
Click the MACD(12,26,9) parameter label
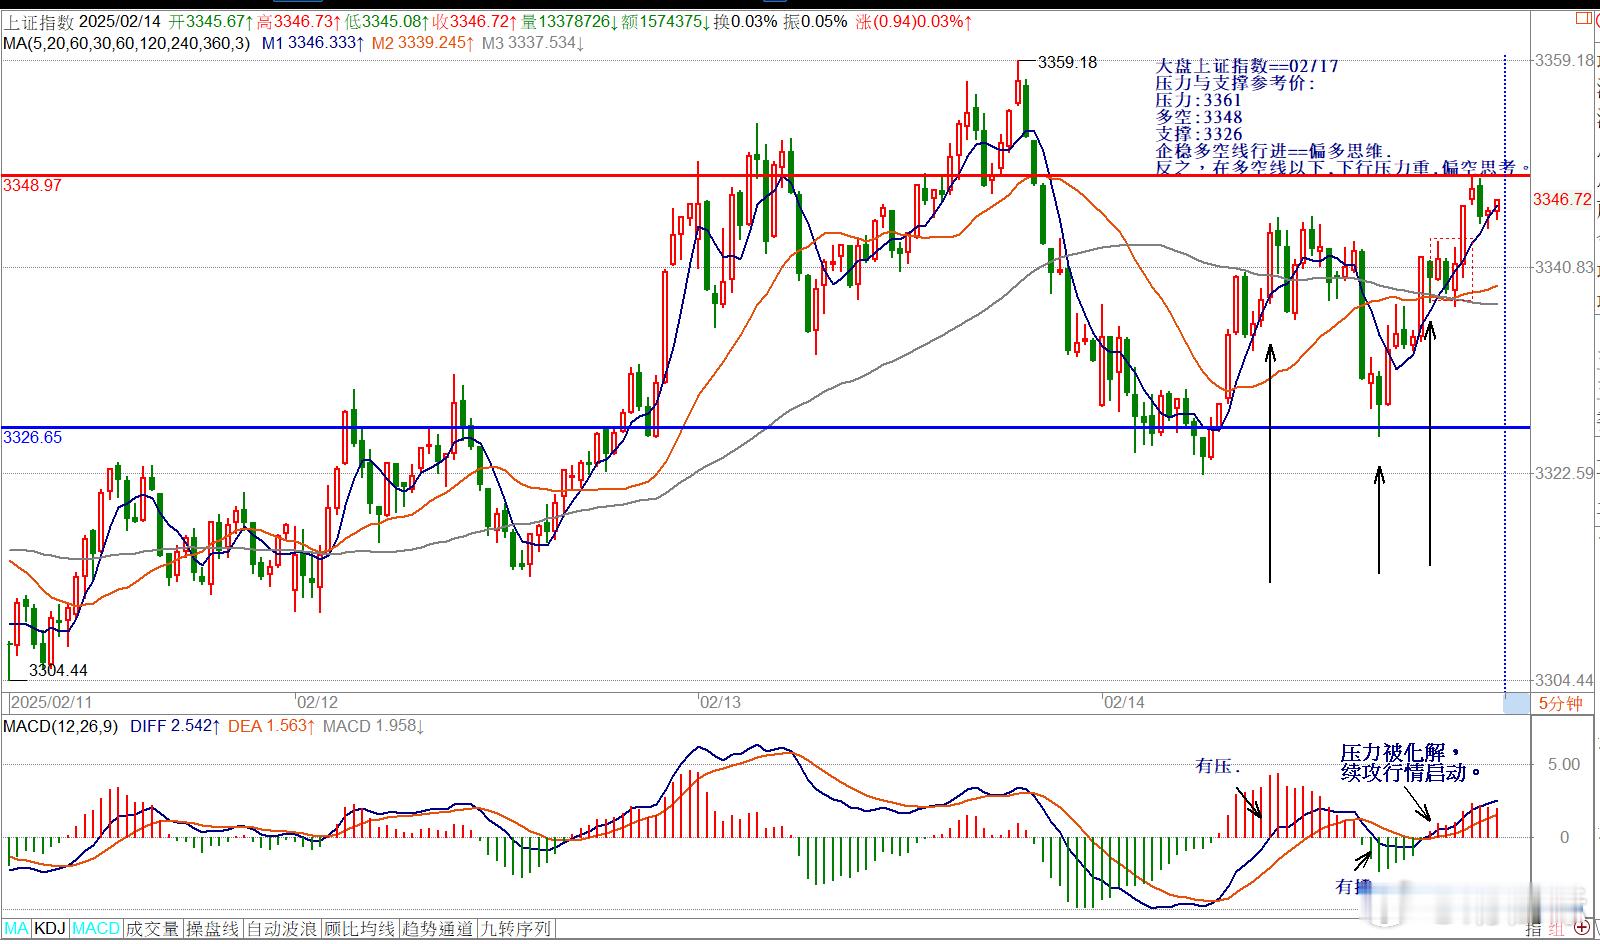click(x=60, y=726)
